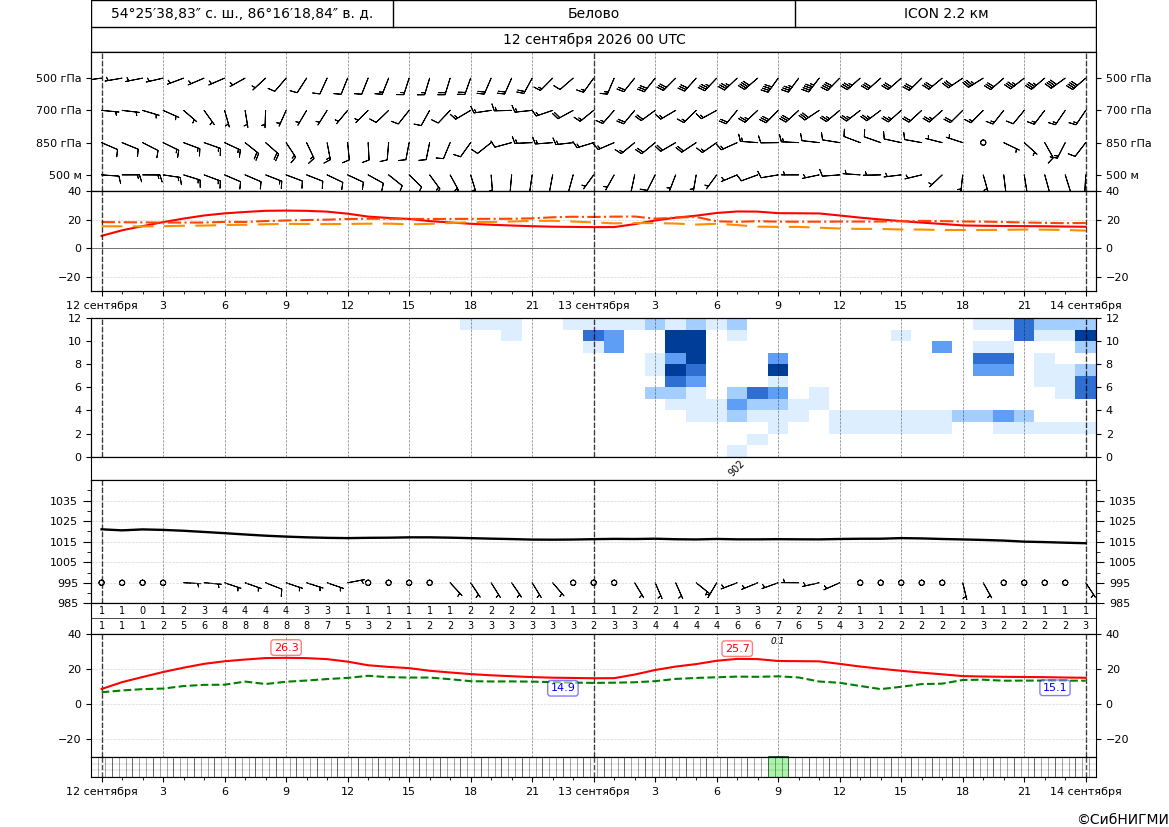This screenshot has height=827, width=1169.
Task: Click the 1035 pressure axis label on the left
Action: pos(66,501)
